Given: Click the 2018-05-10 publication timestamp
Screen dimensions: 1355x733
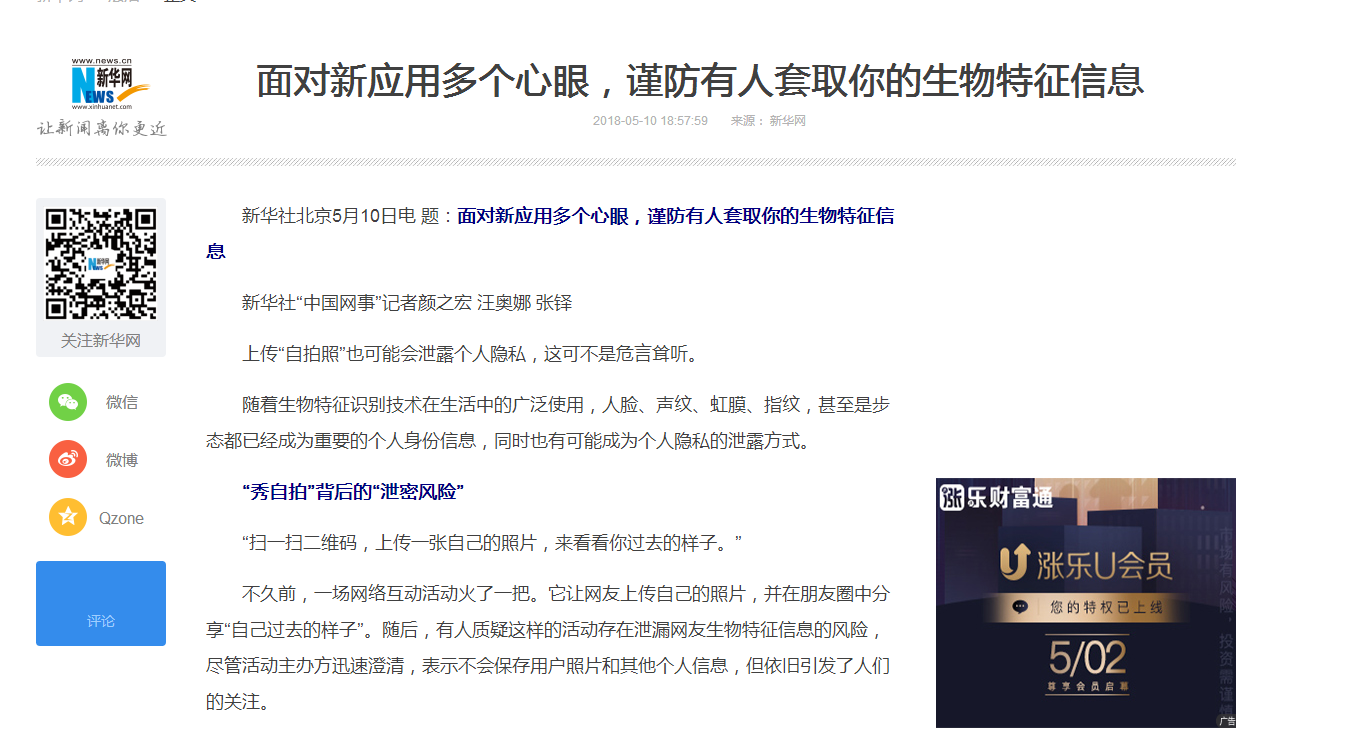Looking at the screenshot, I should (650, 121).
